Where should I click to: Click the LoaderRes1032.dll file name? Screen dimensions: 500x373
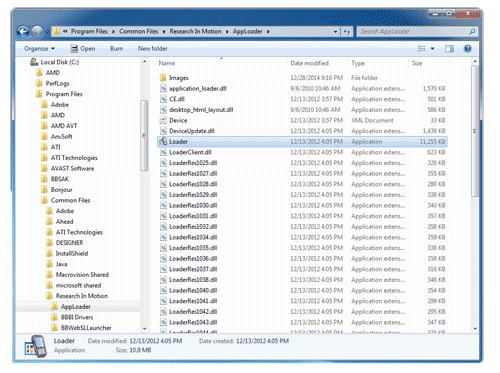(193, 227)
